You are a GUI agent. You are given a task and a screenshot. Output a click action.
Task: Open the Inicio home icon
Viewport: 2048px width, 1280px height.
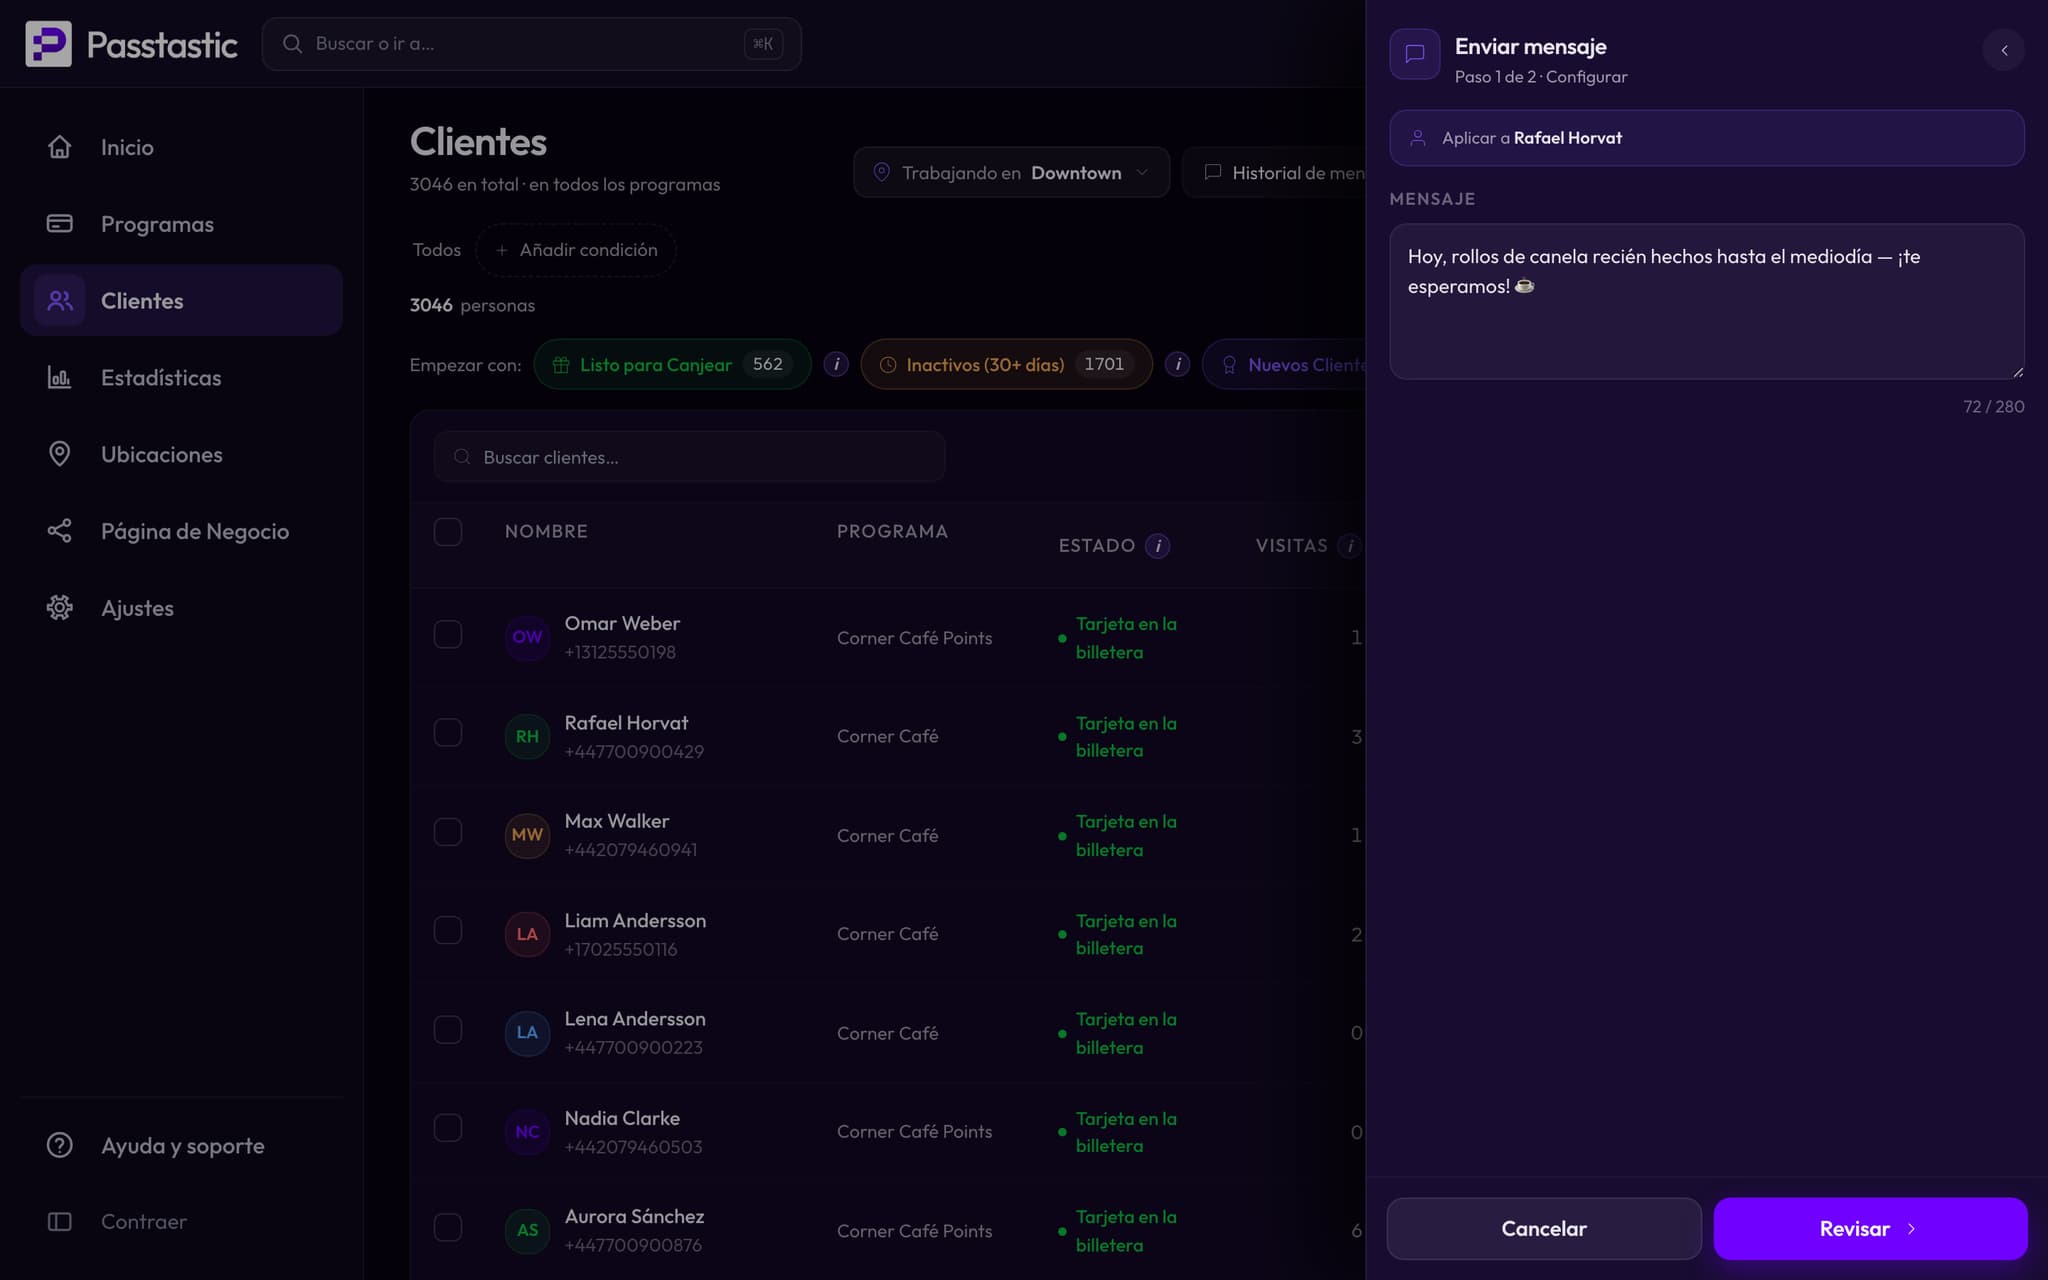point(60,147)
